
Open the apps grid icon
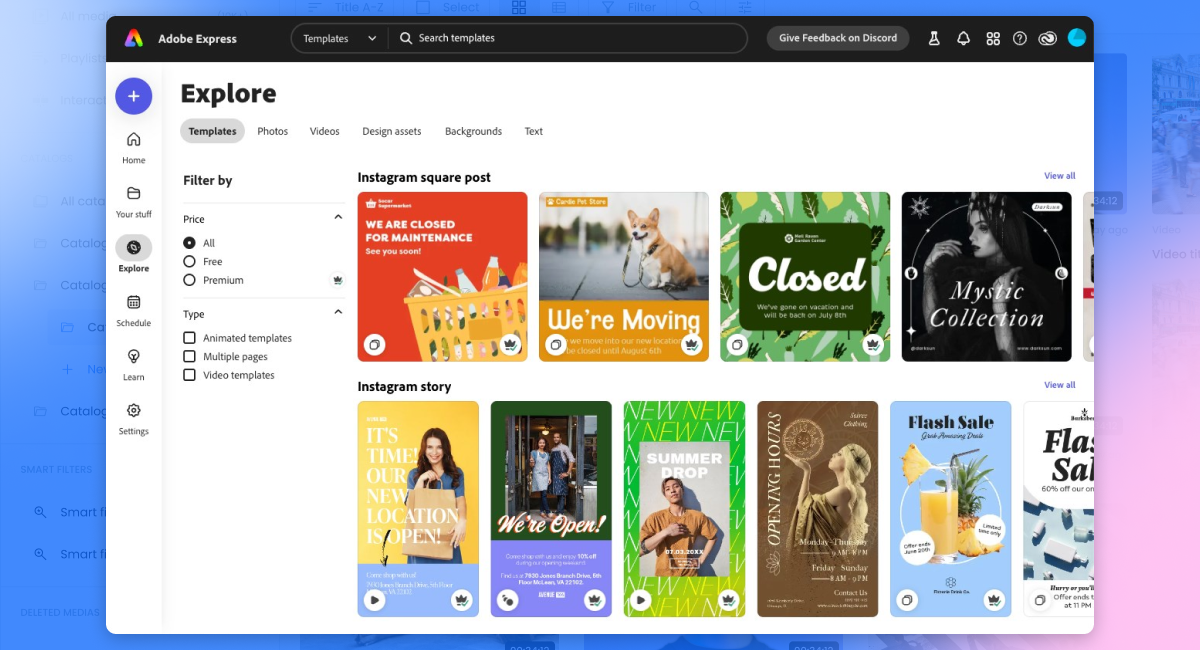click(x=992, y=39)
